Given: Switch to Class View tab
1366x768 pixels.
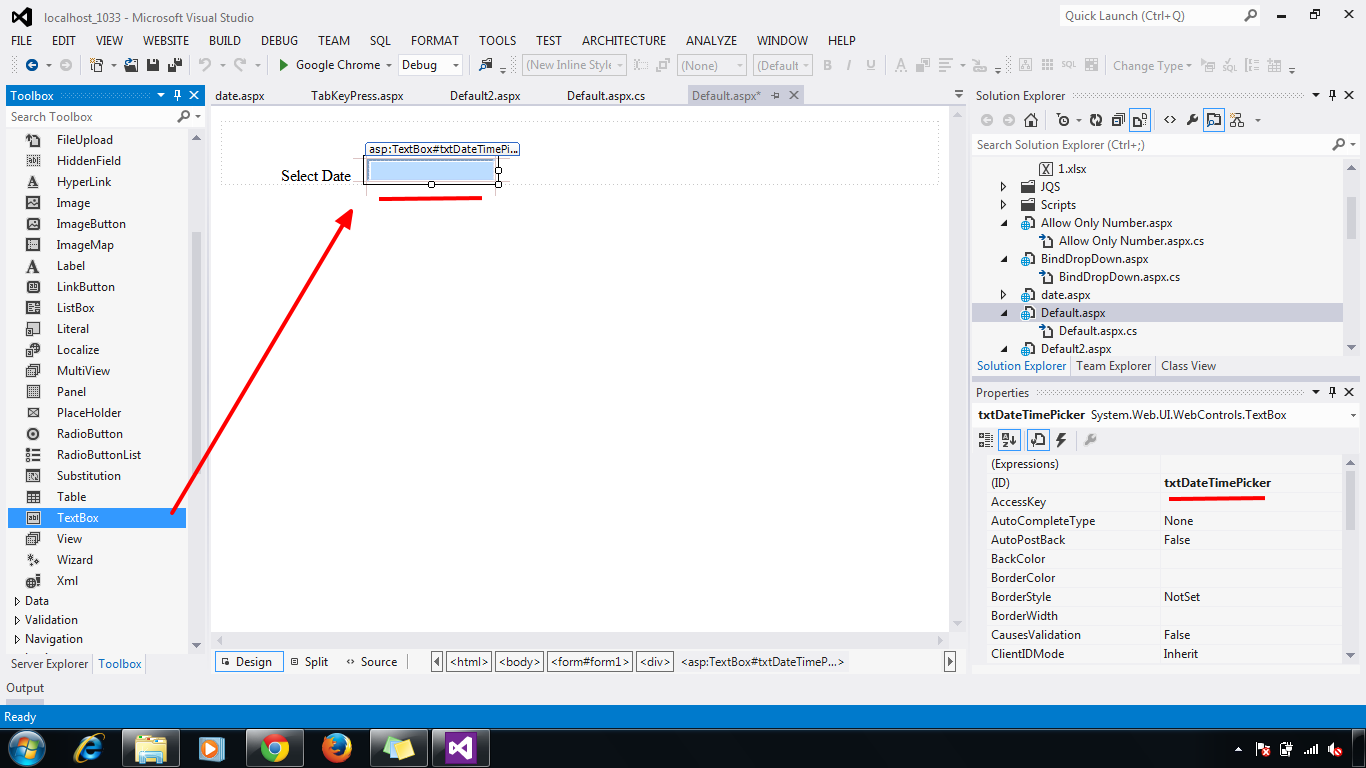Looking at the screenshot, I should tap(1188, 366).
